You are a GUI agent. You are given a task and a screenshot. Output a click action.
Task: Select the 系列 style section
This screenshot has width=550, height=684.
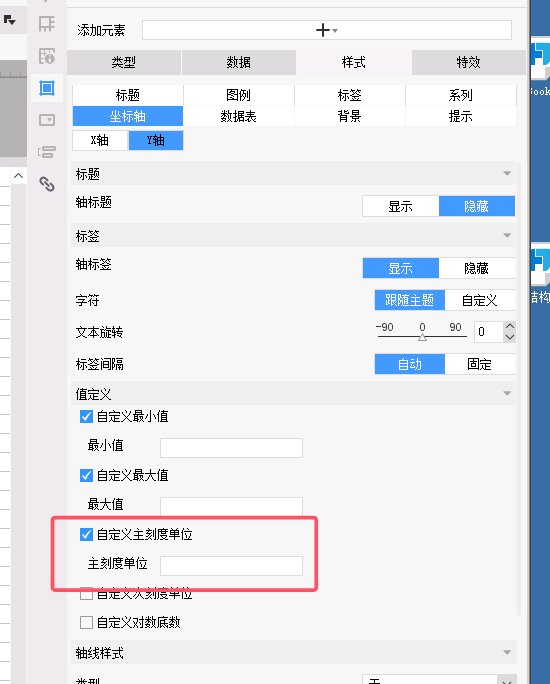pyautogui.click(x=461, y=95)
